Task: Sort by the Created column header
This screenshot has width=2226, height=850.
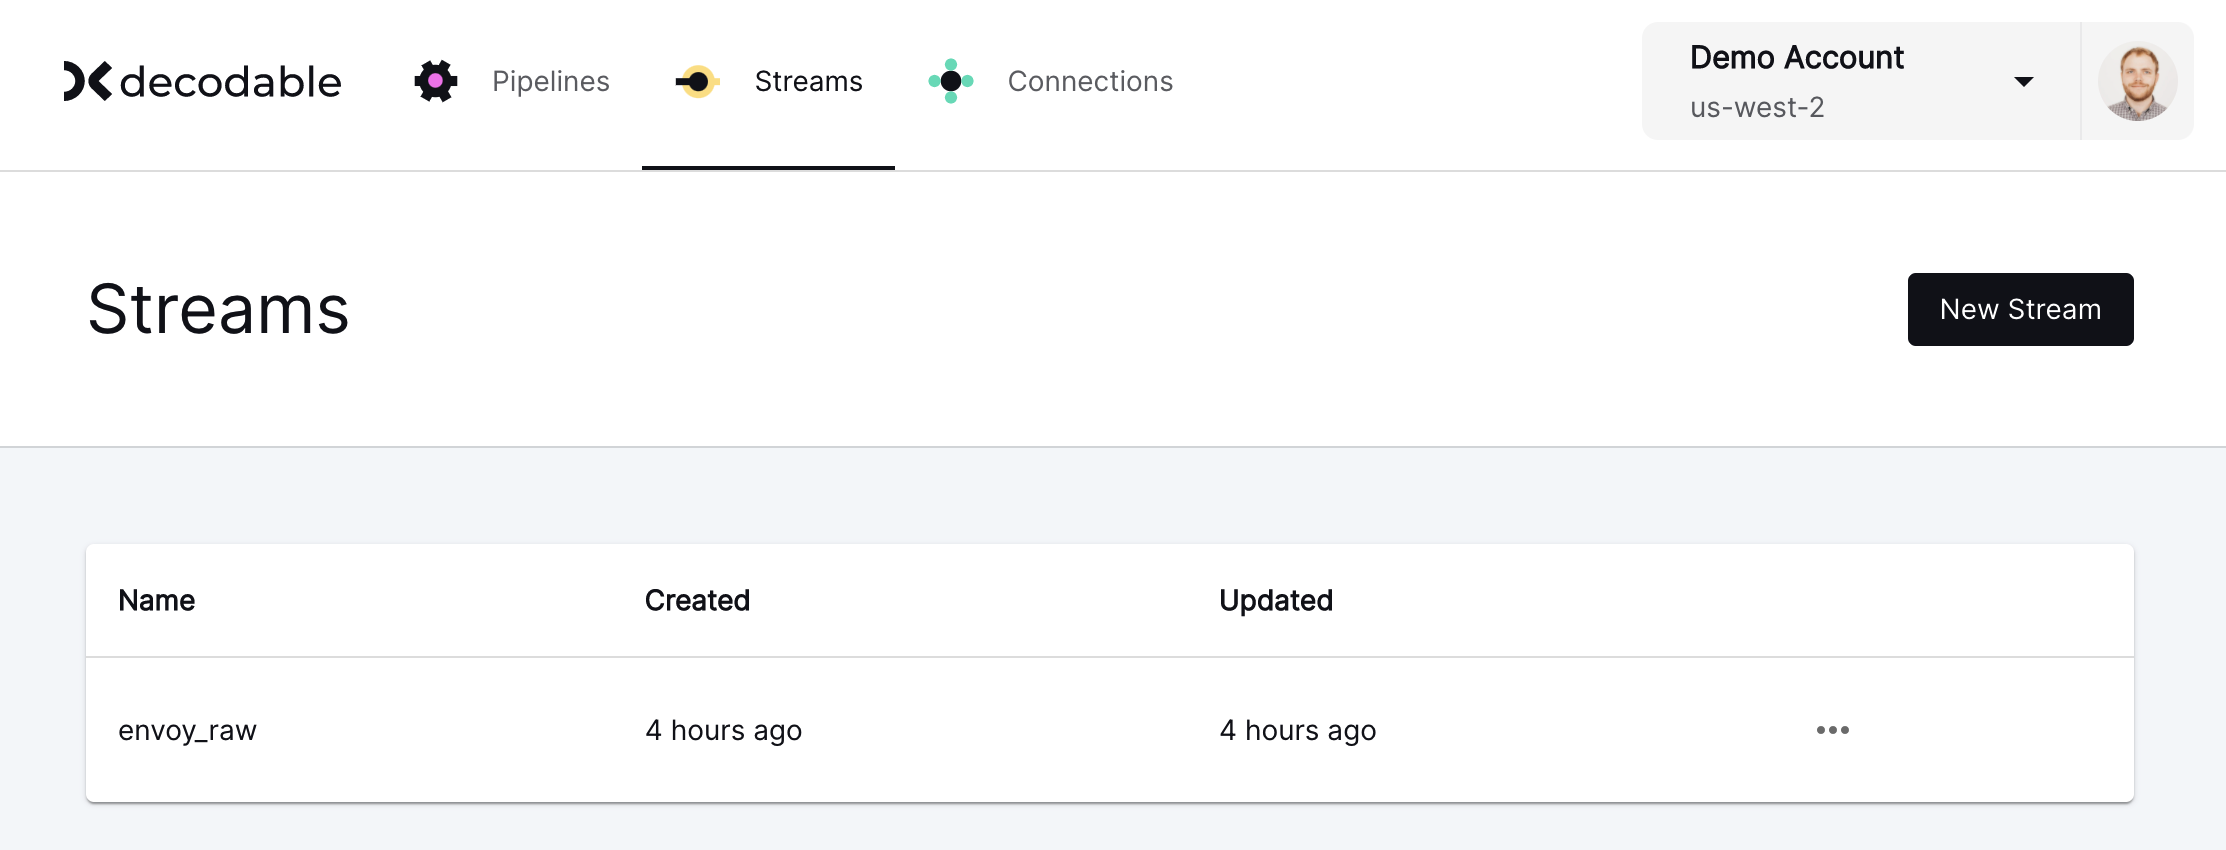Action: tap(697, 600)
